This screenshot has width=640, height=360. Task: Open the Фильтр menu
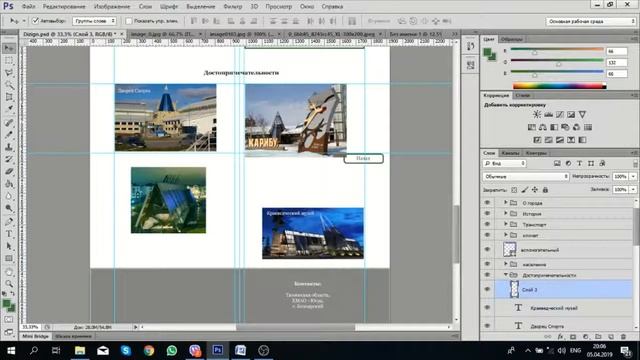(233, 7)
